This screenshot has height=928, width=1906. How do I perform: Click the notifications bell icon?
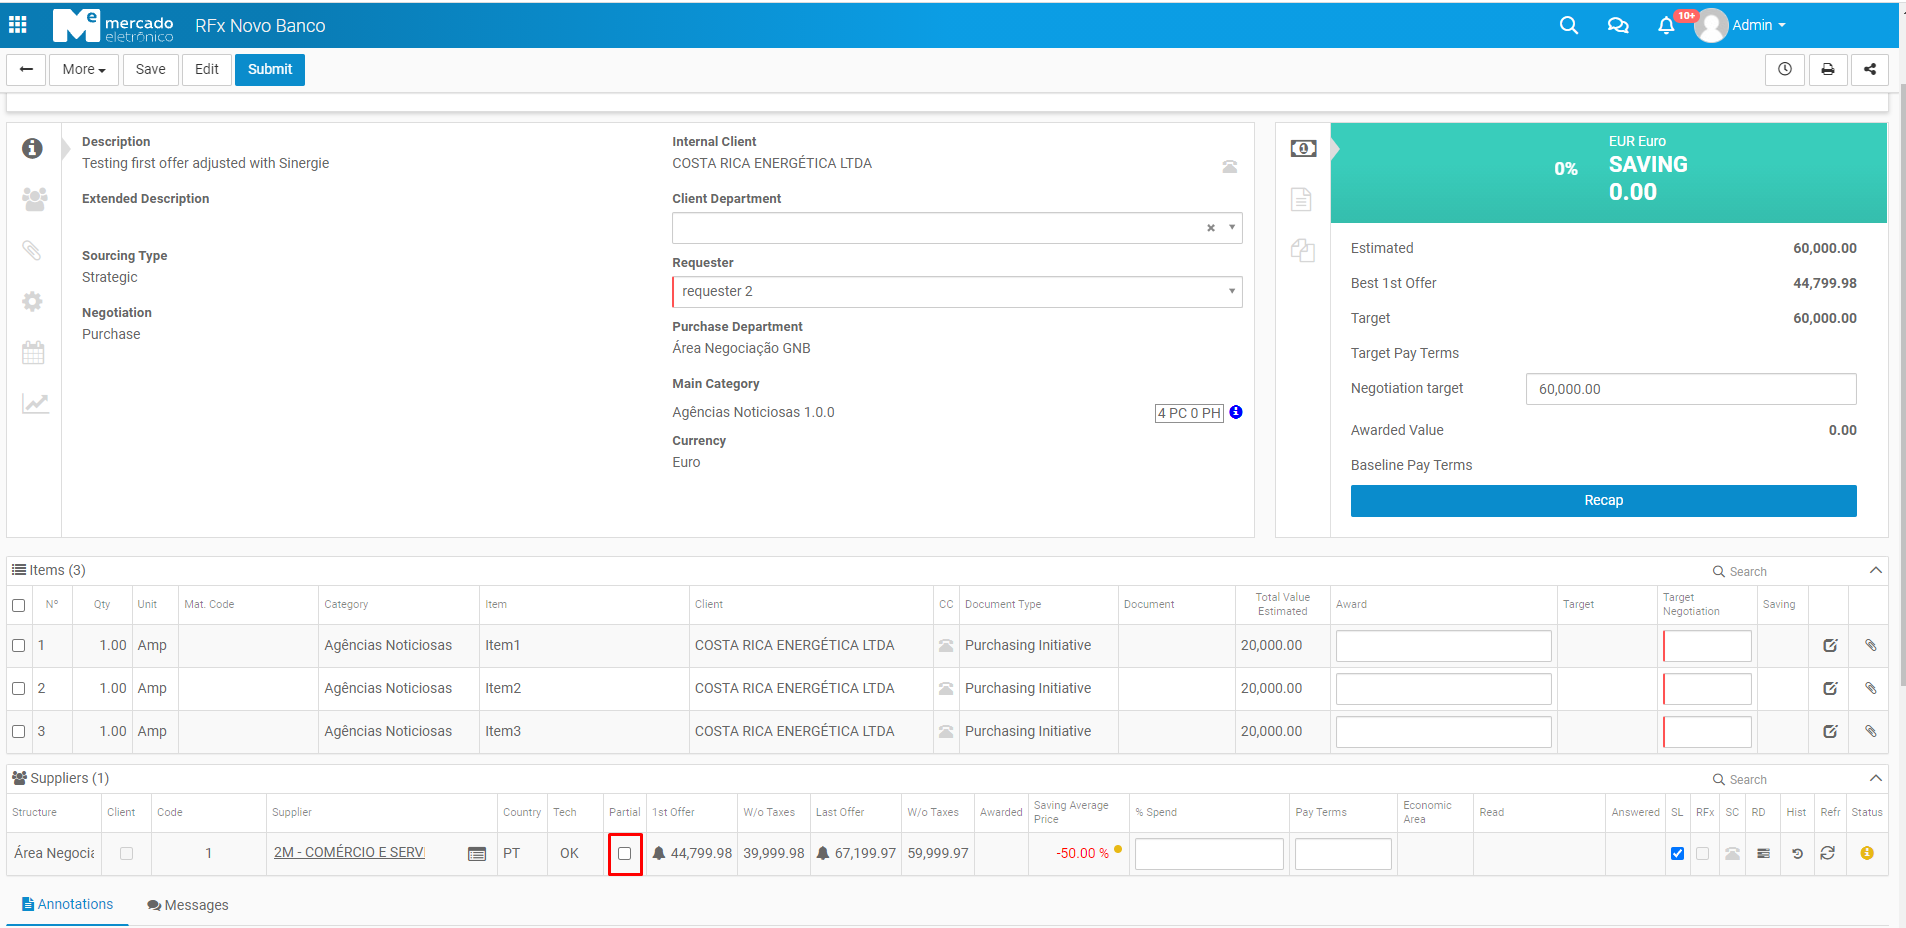click(1665, 26)
